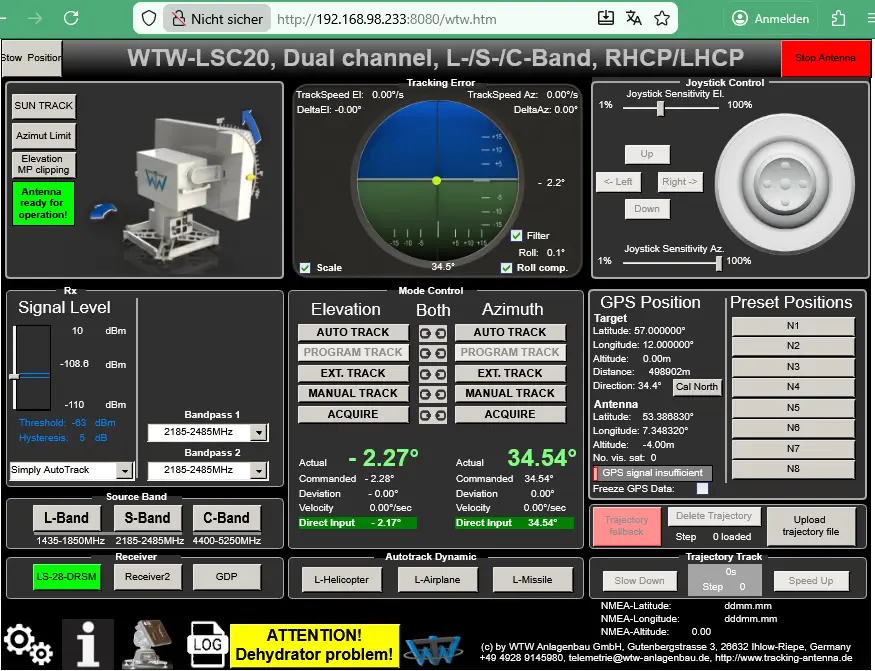
Task: Toggle LS-28-DRSM receiver
Action: click(x=66, y=577)
